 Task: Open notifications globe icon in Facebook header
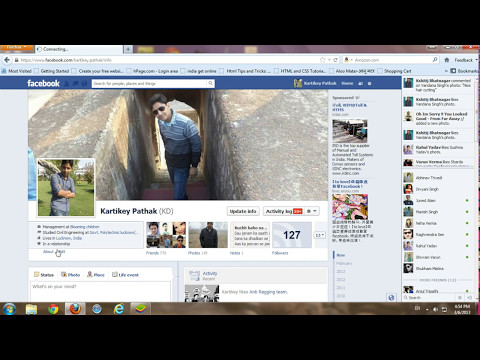click(84, 83)
